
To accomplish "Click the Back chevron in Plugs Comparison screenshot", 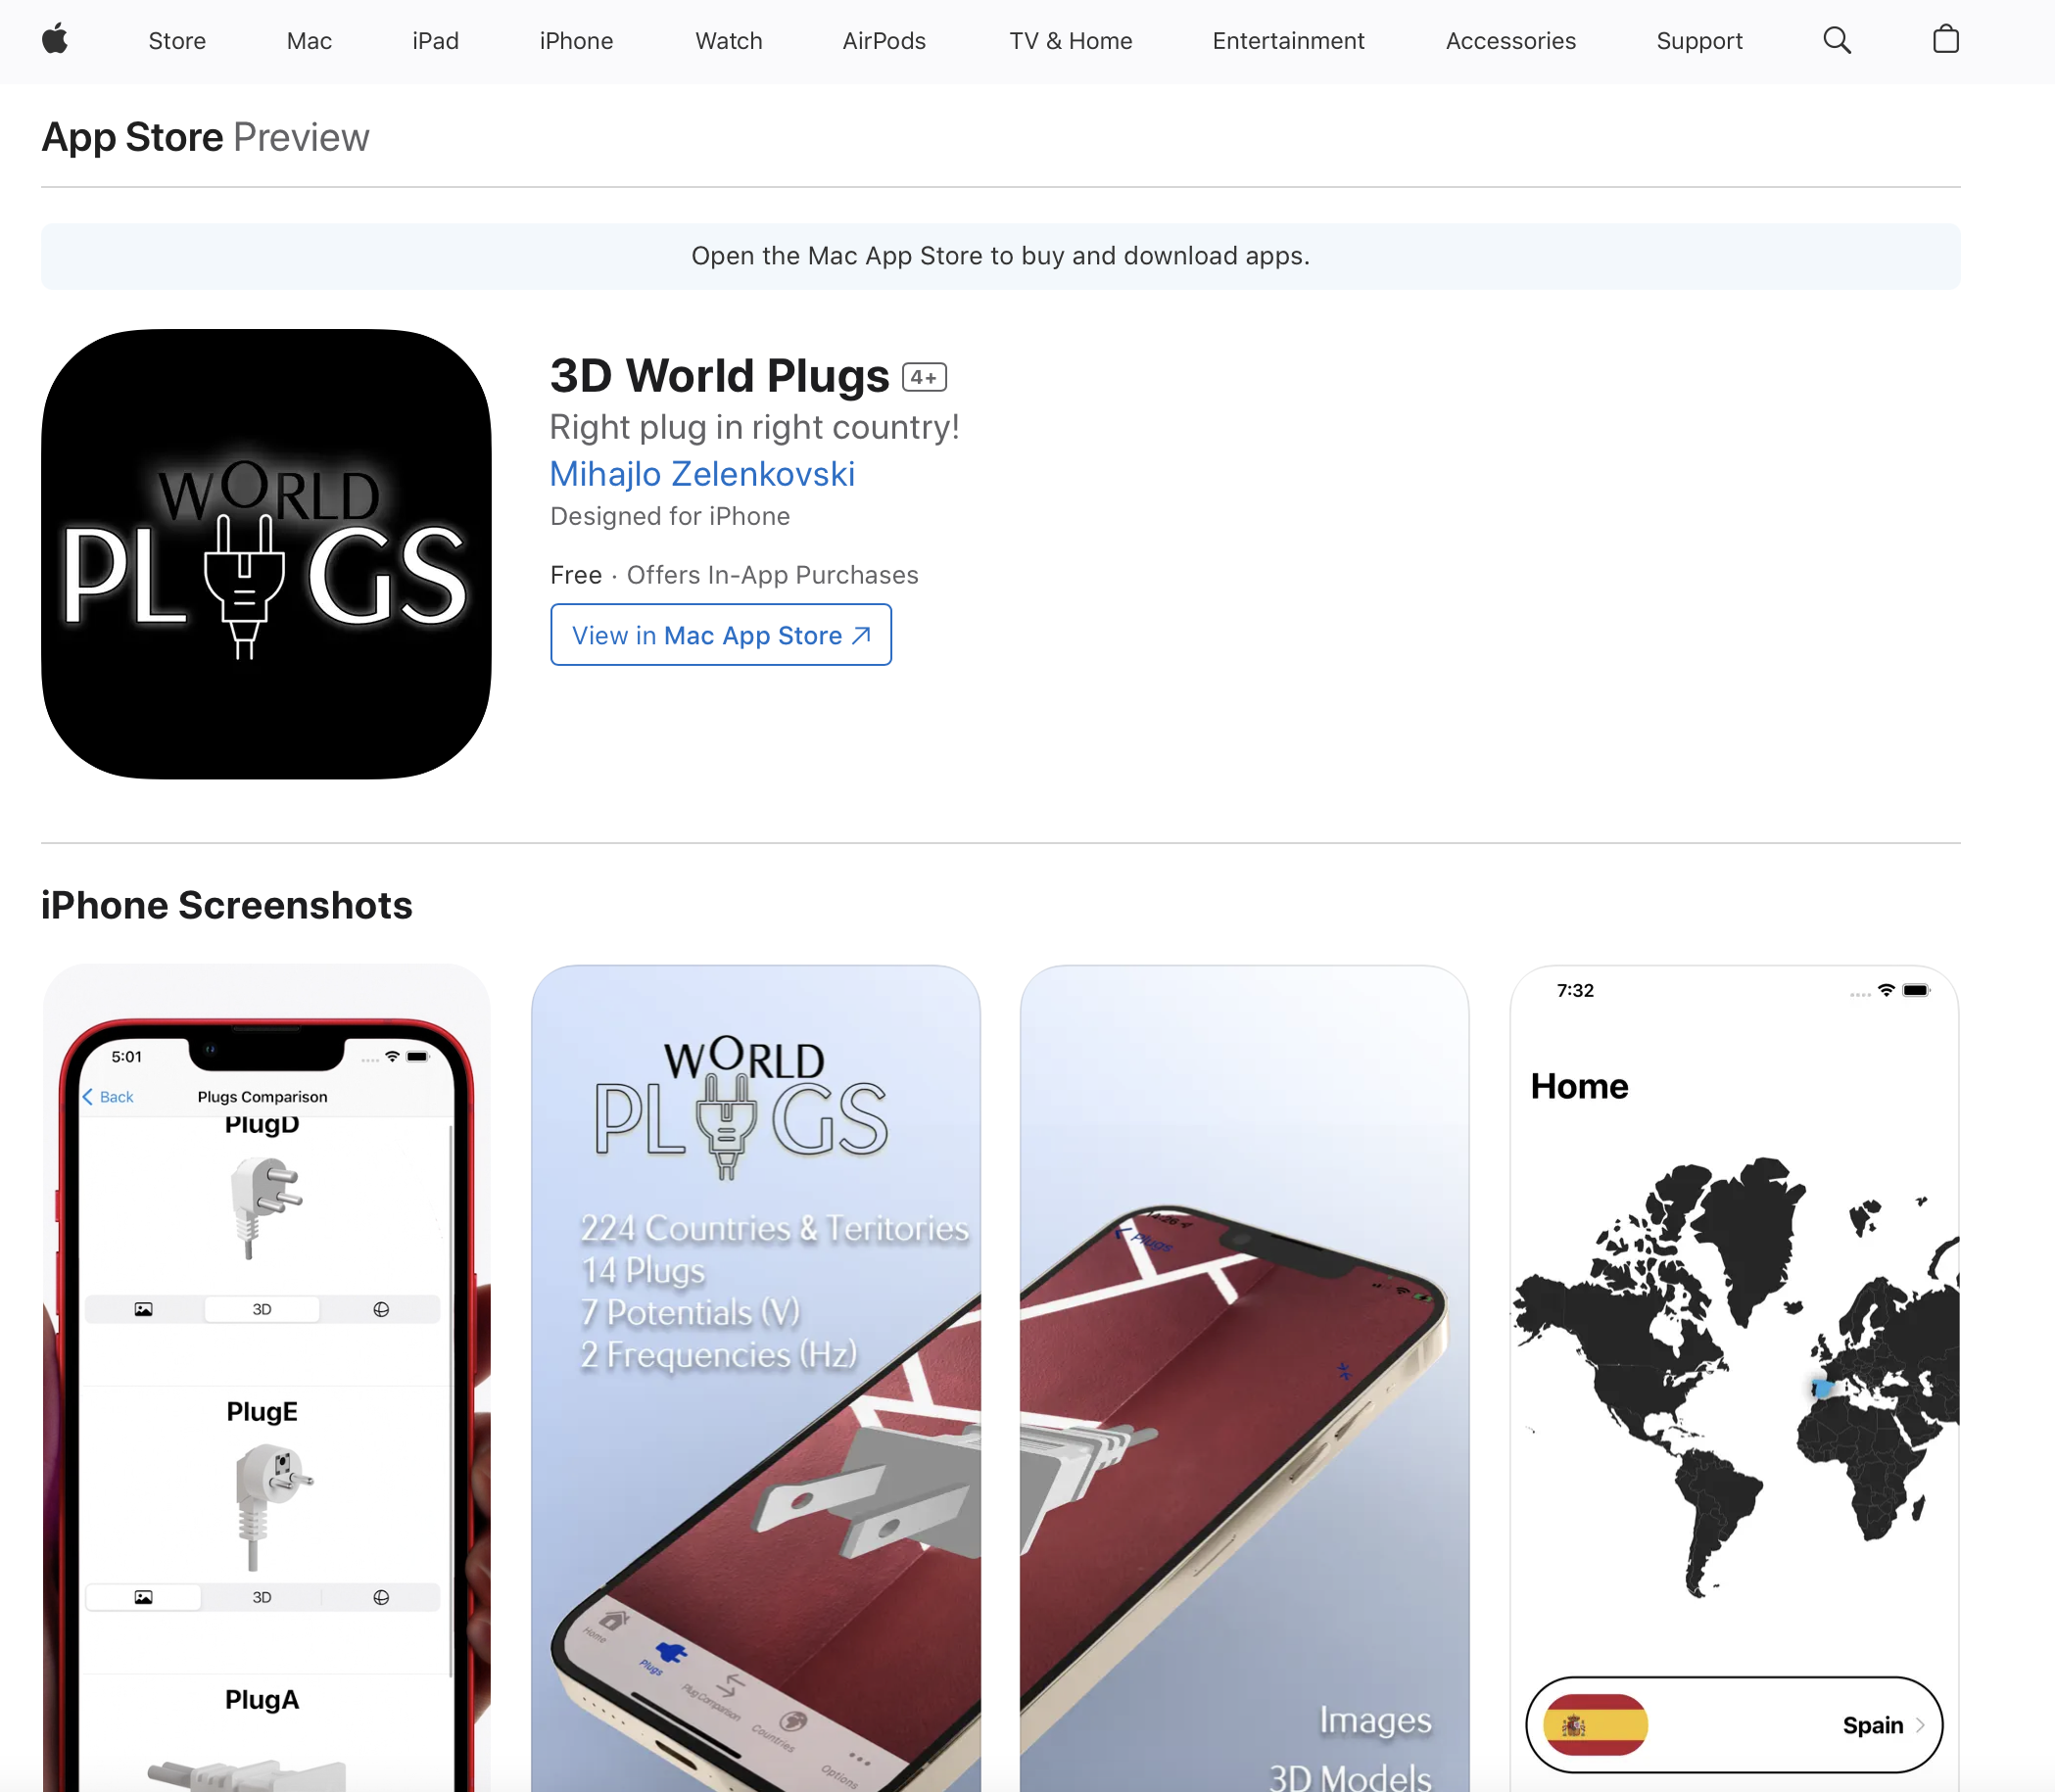I will (88, 1097).
